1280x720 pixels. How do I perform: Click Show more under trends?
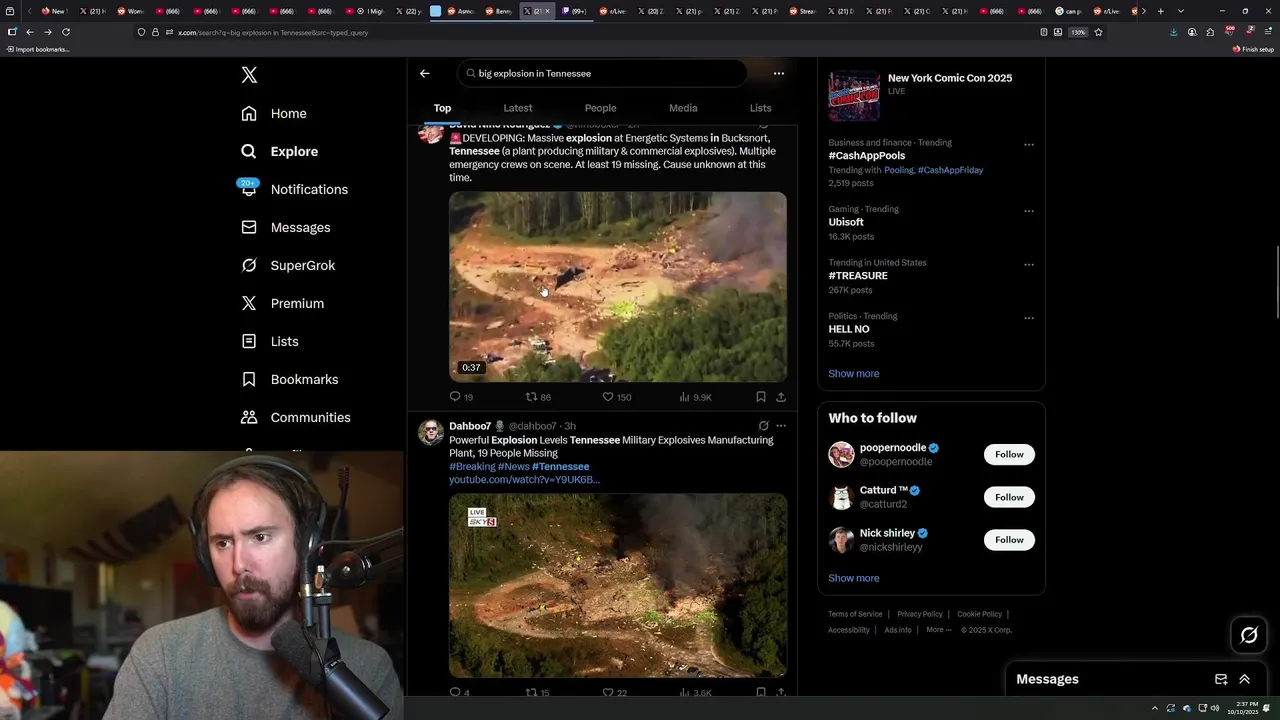(x=854, y=374)
